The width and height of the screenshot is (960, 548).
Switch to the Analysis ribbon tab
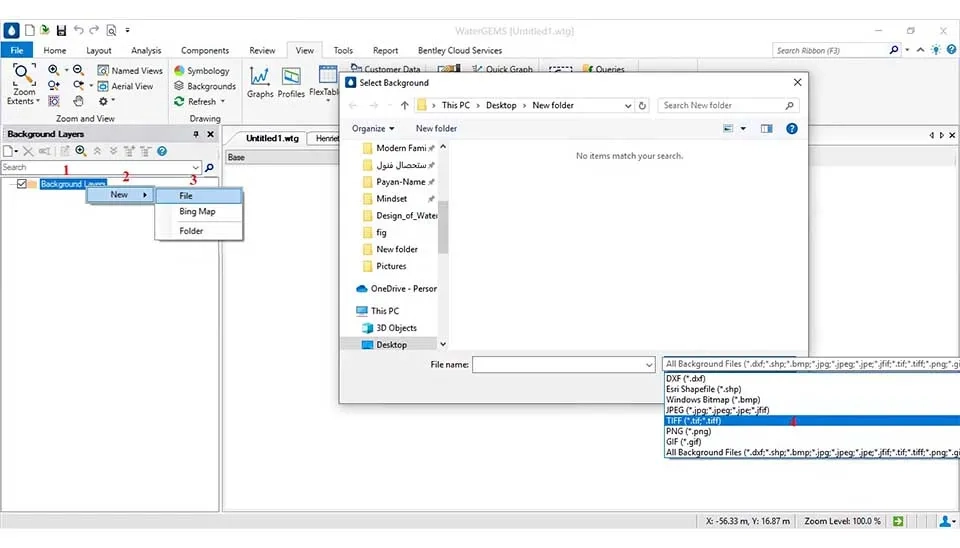[146, 50]
